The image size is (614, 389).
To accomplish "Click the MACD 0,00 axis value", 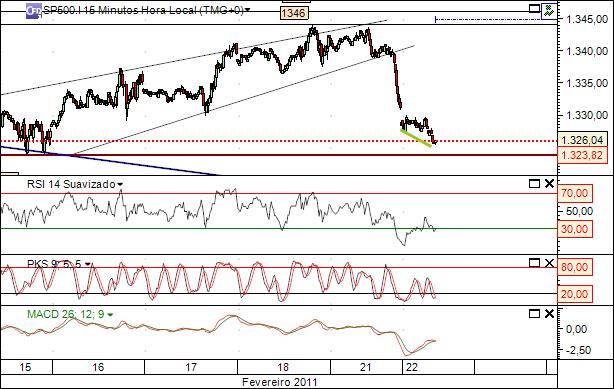I will click(x=577, y=329).
